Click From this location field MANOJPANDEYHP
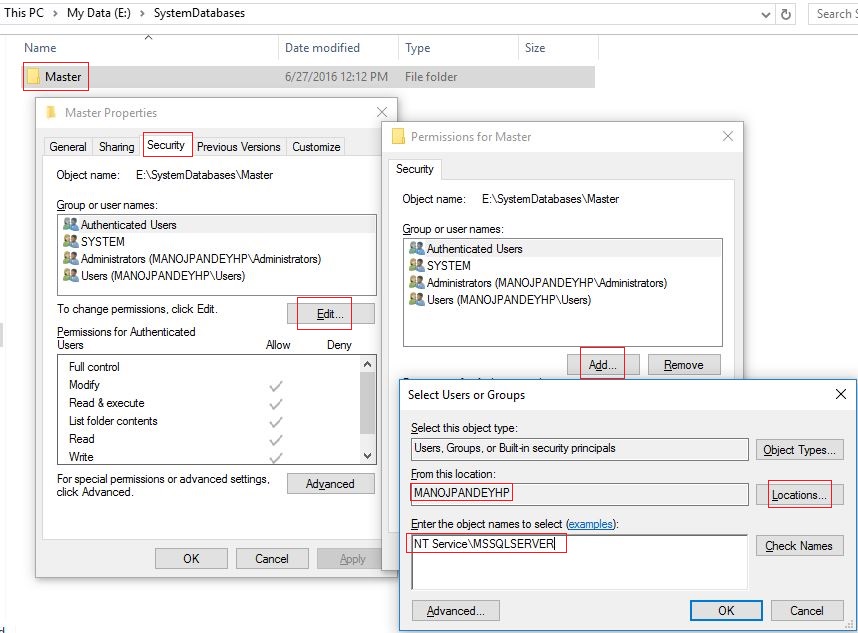Image resolution: width=858 pixels, height=633 pixels. click(x=579, y=494)
